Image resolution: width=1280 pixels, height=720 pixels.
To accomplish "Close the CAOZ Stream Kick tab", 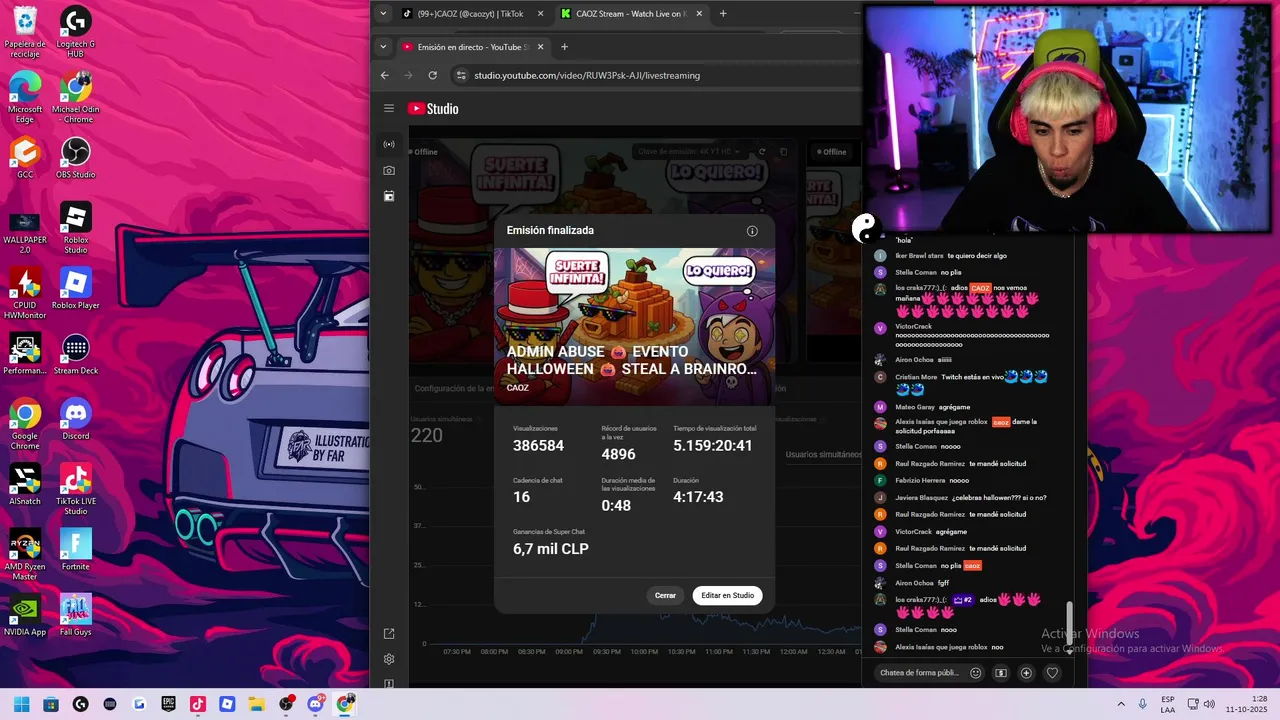I will point(699,14).
